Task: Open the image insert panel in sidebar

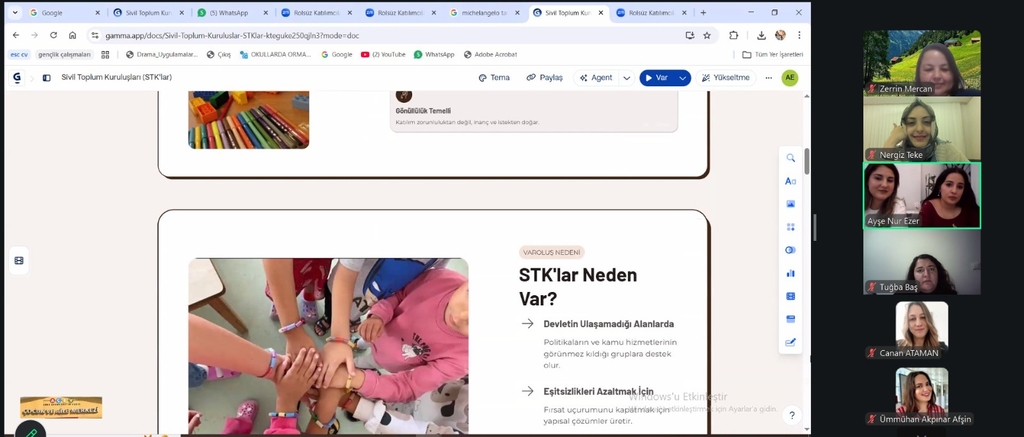Action: tap(790, 204)
